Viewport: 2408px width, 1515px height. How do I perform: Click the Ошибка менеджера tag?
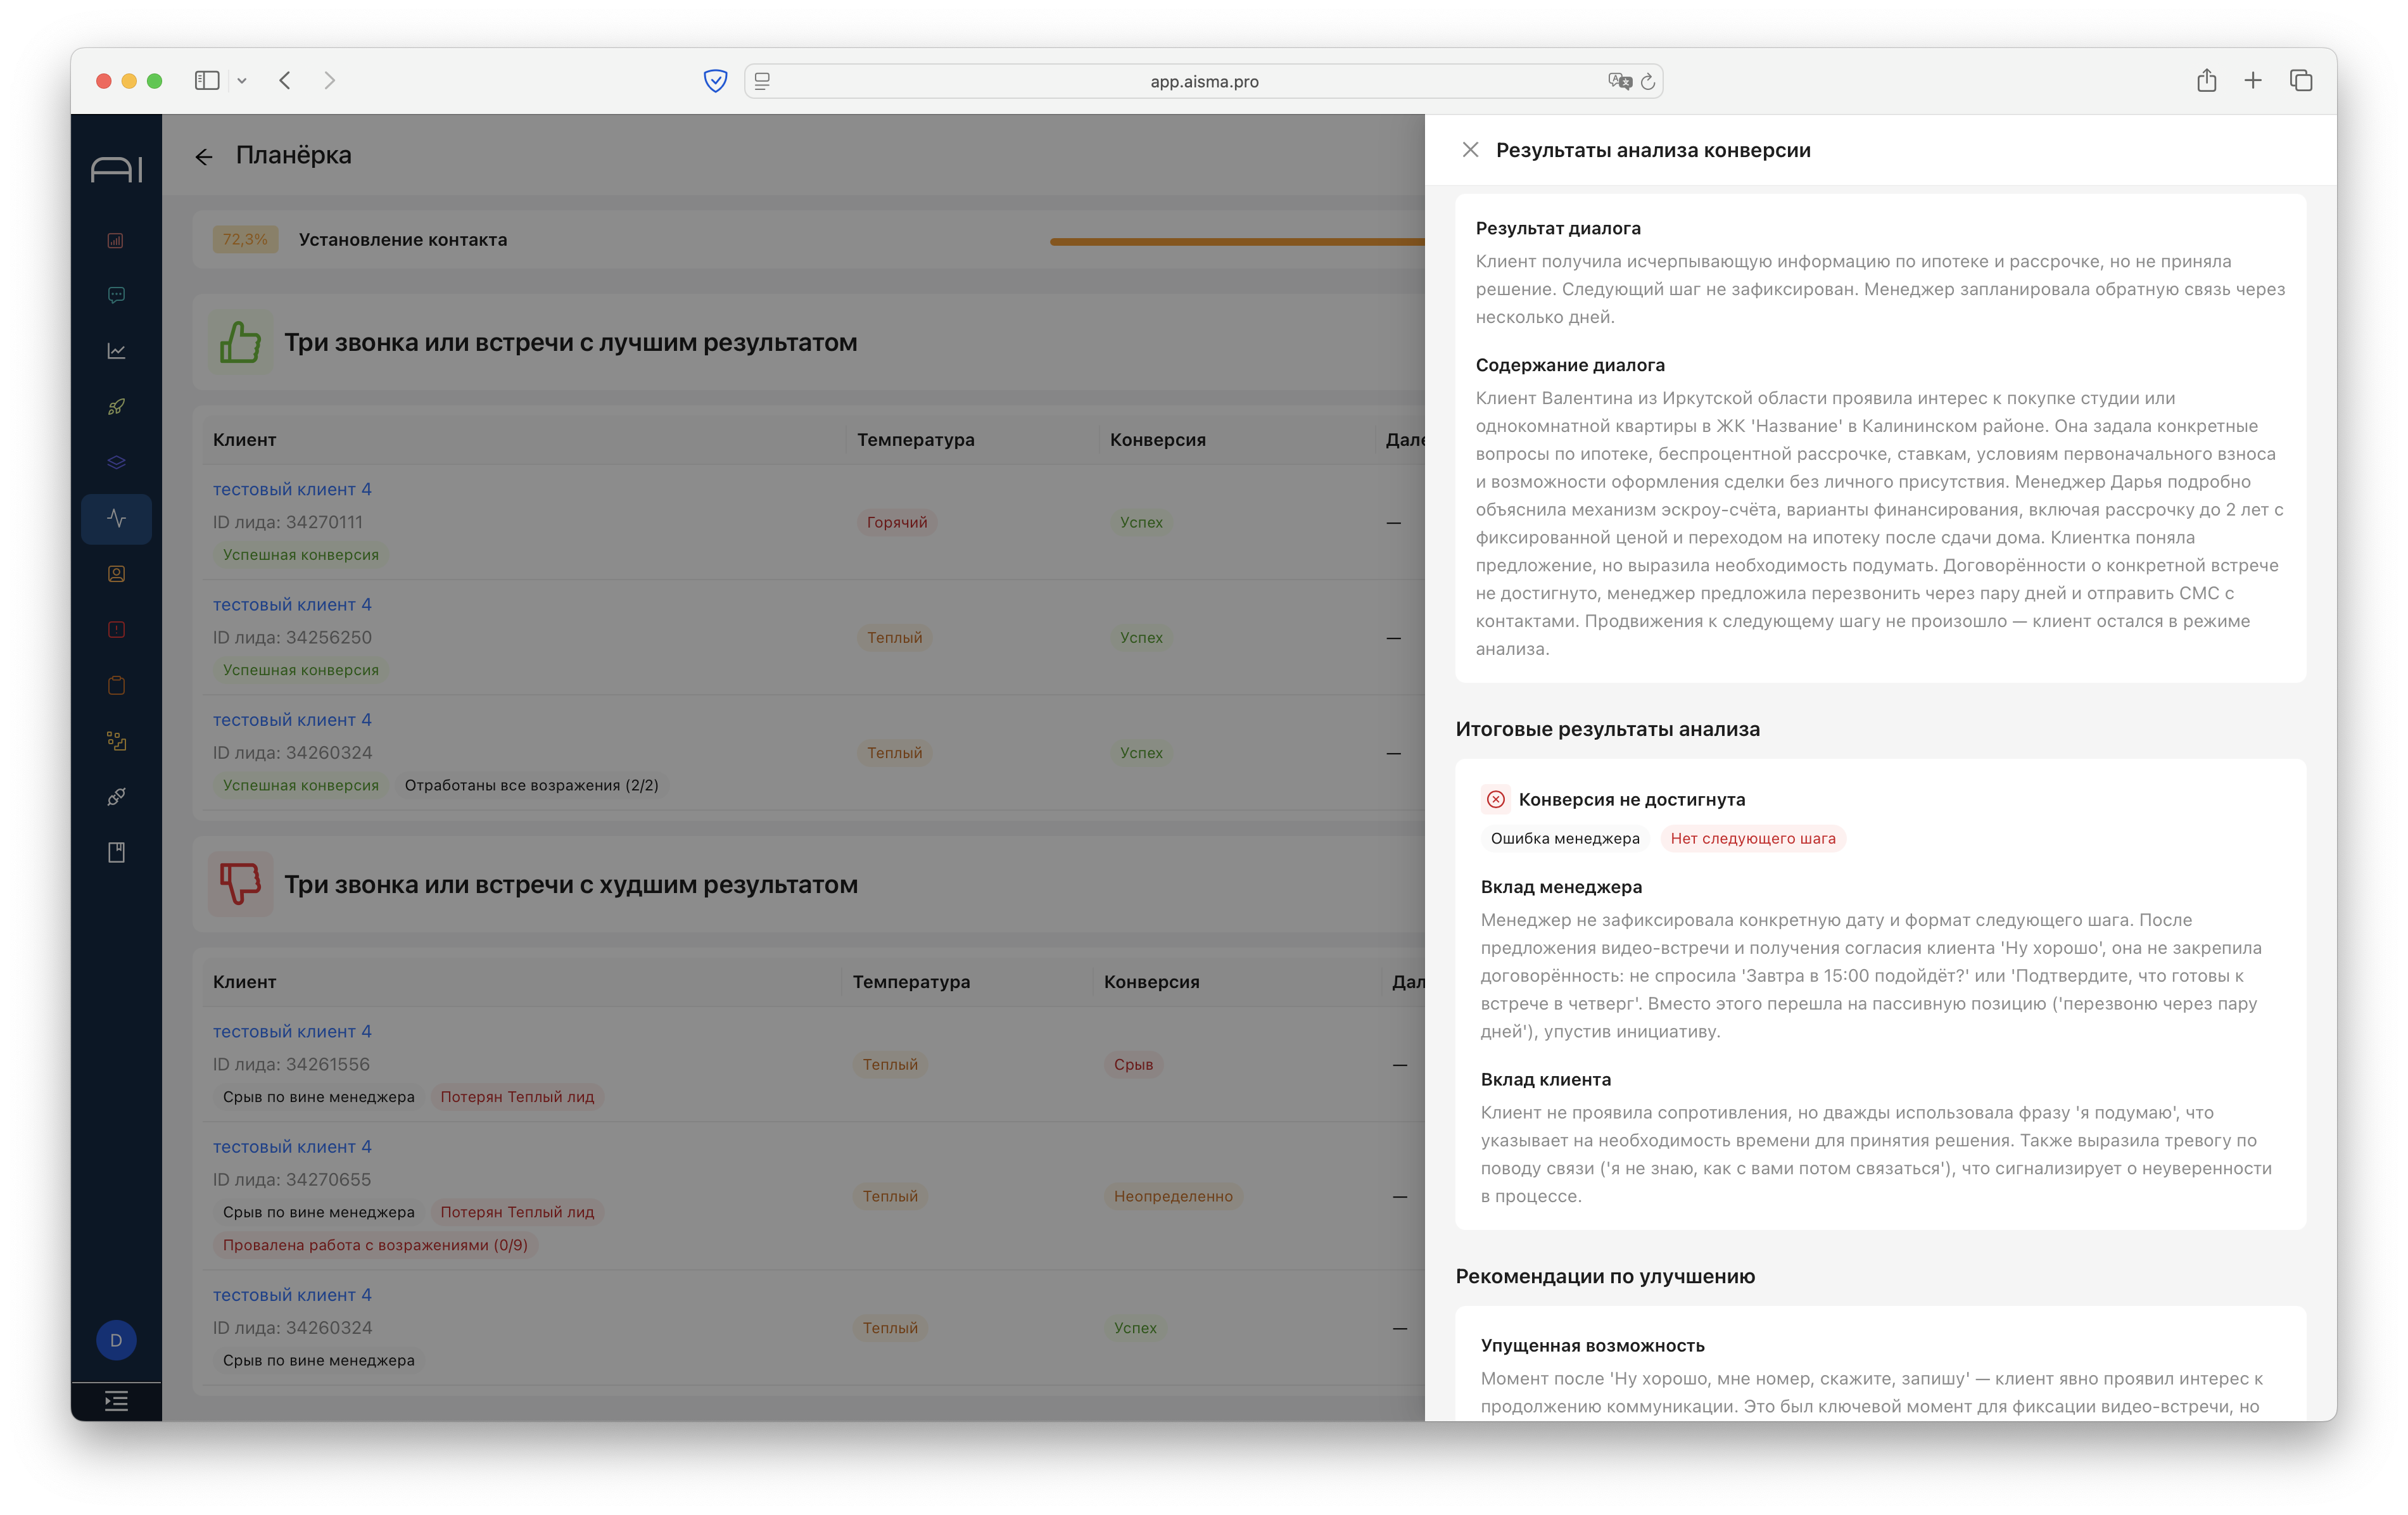1565,838
